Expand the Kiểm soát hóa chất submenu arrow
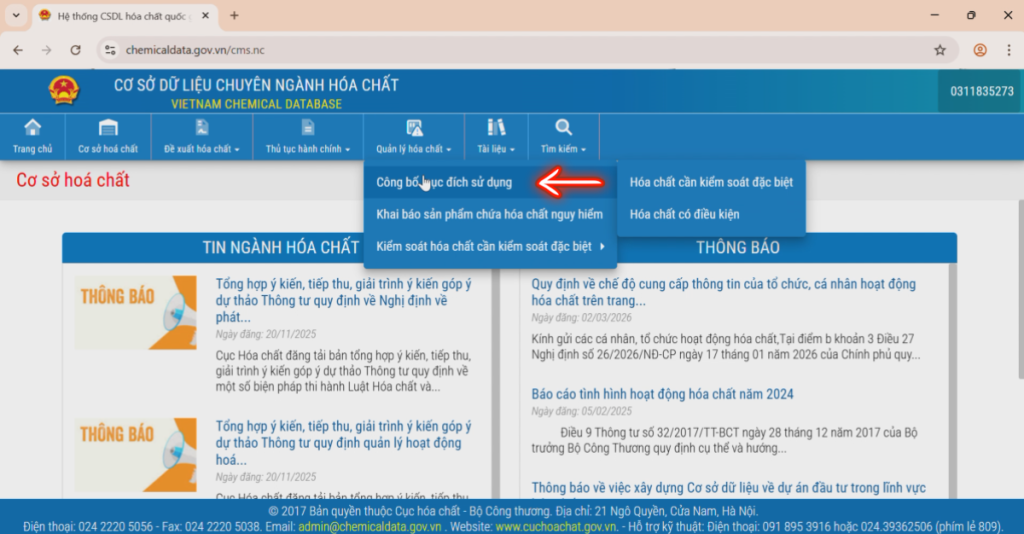 click(x=602, y=247)
